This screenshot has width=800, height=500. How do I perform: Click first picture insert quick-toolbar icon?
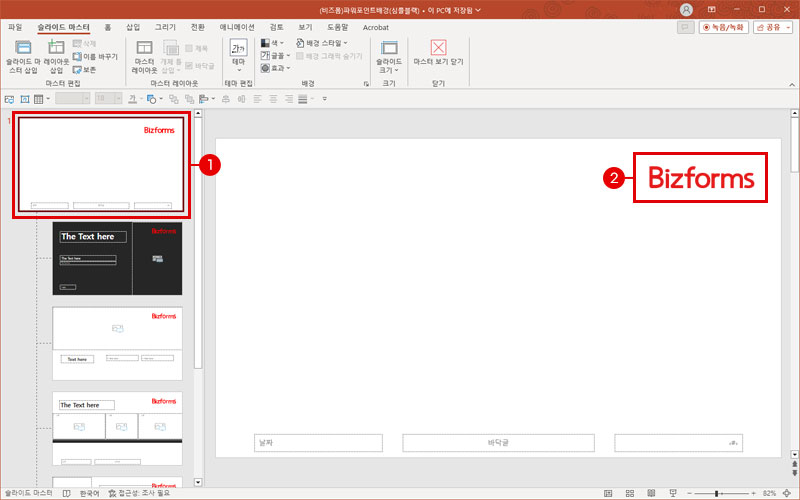tap(9, 99)
